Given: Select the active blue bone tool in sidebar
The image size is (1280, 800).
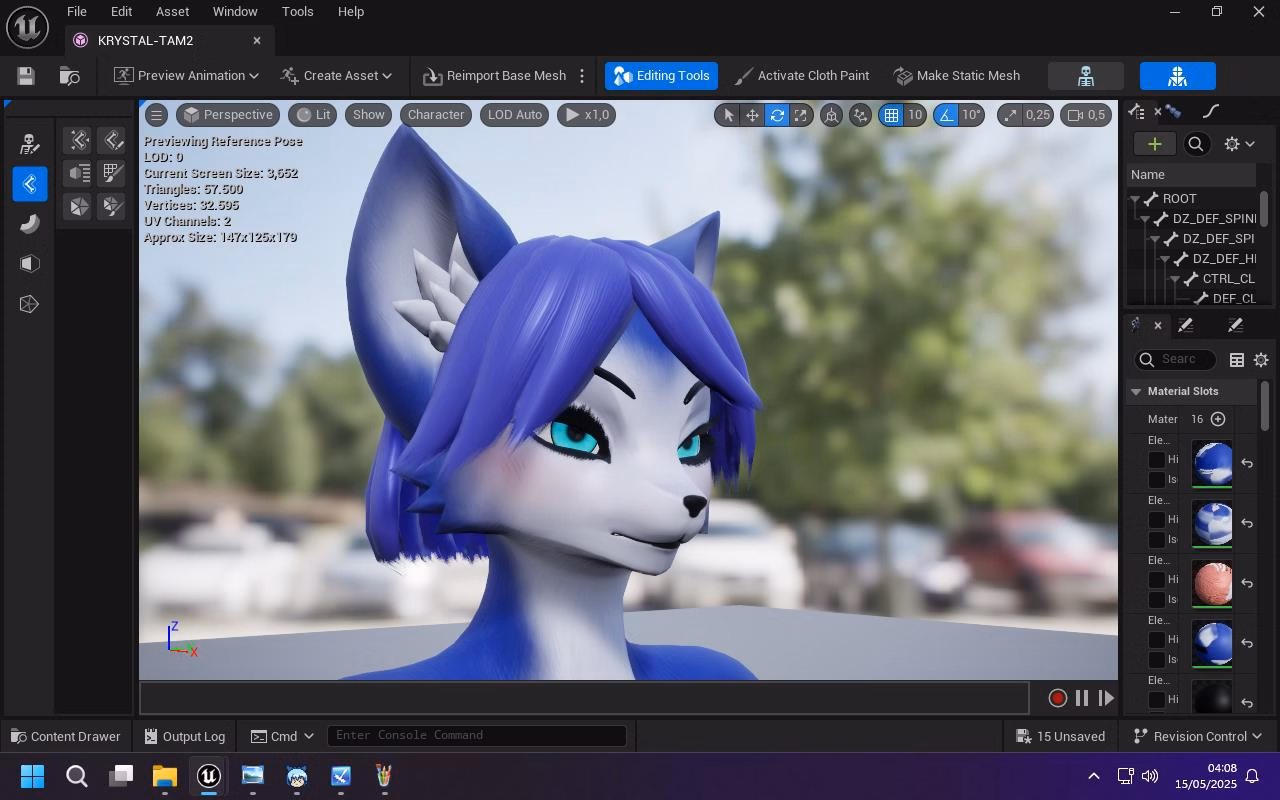Looking at the screenshot, I should (29, 184).
